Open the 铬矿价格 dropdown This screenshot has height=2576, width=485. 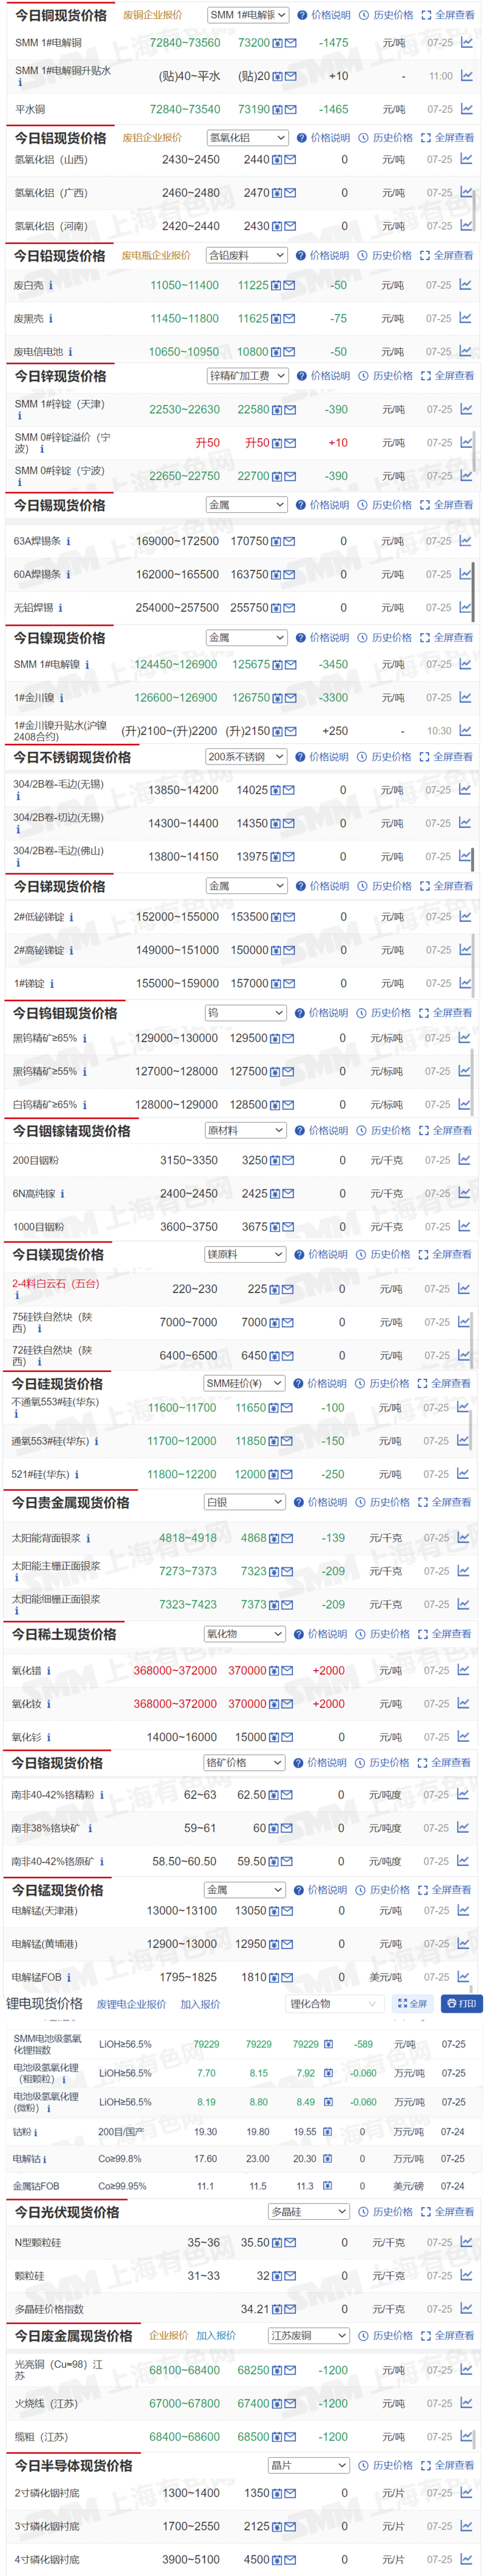point(244,1763)
